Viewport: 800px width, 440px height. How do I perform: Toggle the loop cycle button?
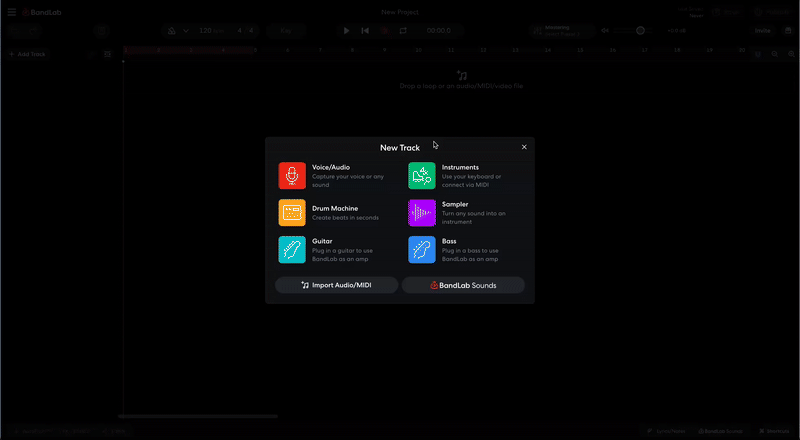click(x=403, y=31)
